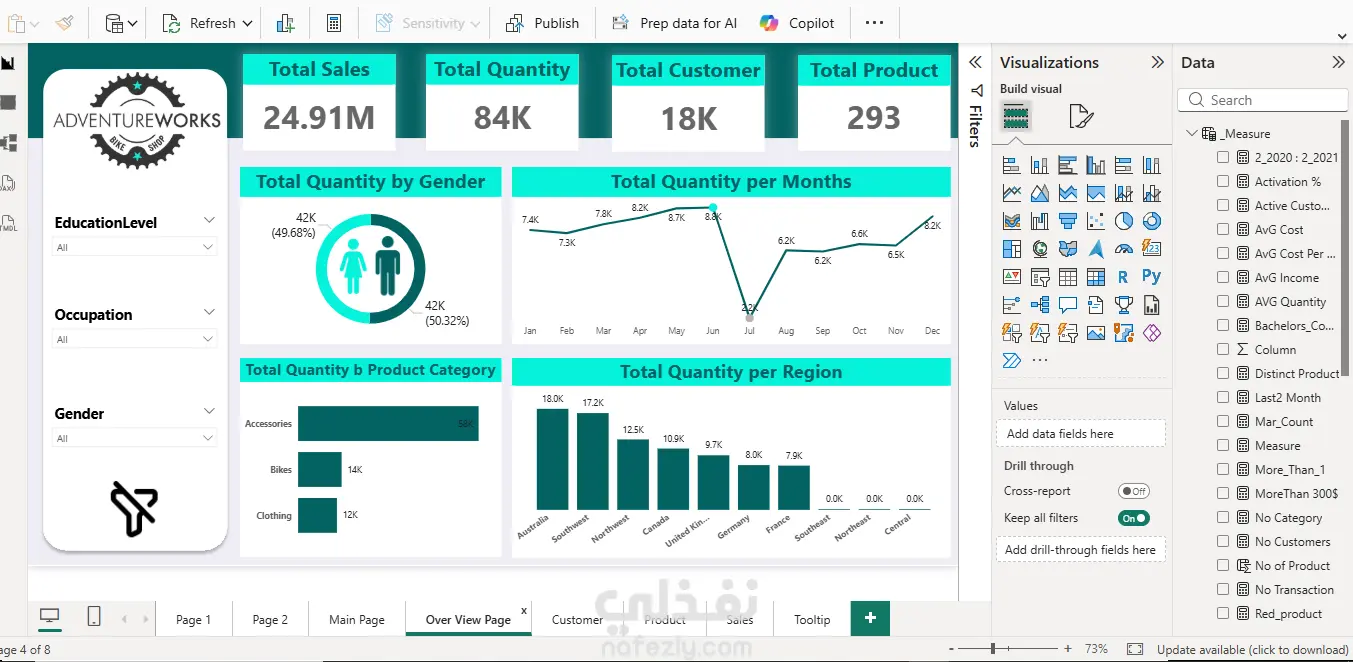Click the format painter brush icon

pyautogui.click(x=64, y=23)
